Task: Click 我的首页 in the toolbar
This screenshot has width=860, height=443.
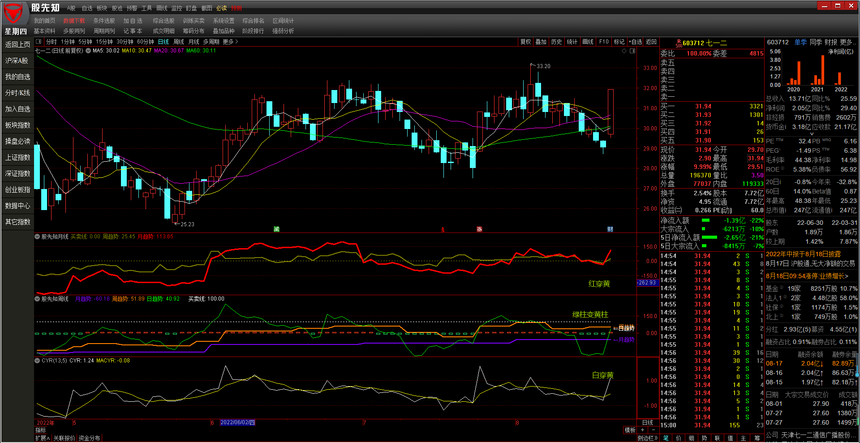Action: coord(44,21)
